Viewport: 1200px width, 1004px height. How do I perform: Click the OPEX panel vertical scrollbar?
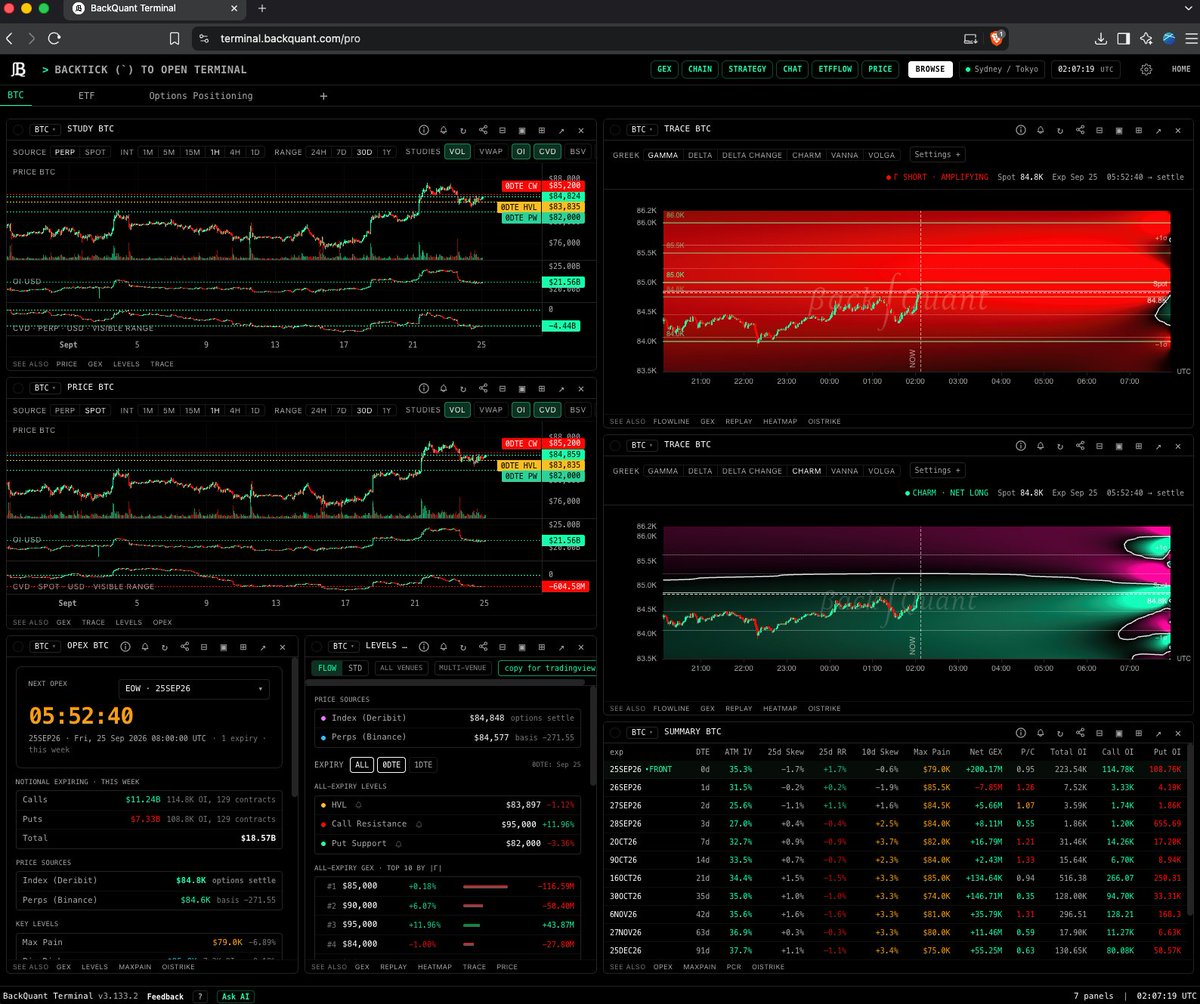click(294, 725)
